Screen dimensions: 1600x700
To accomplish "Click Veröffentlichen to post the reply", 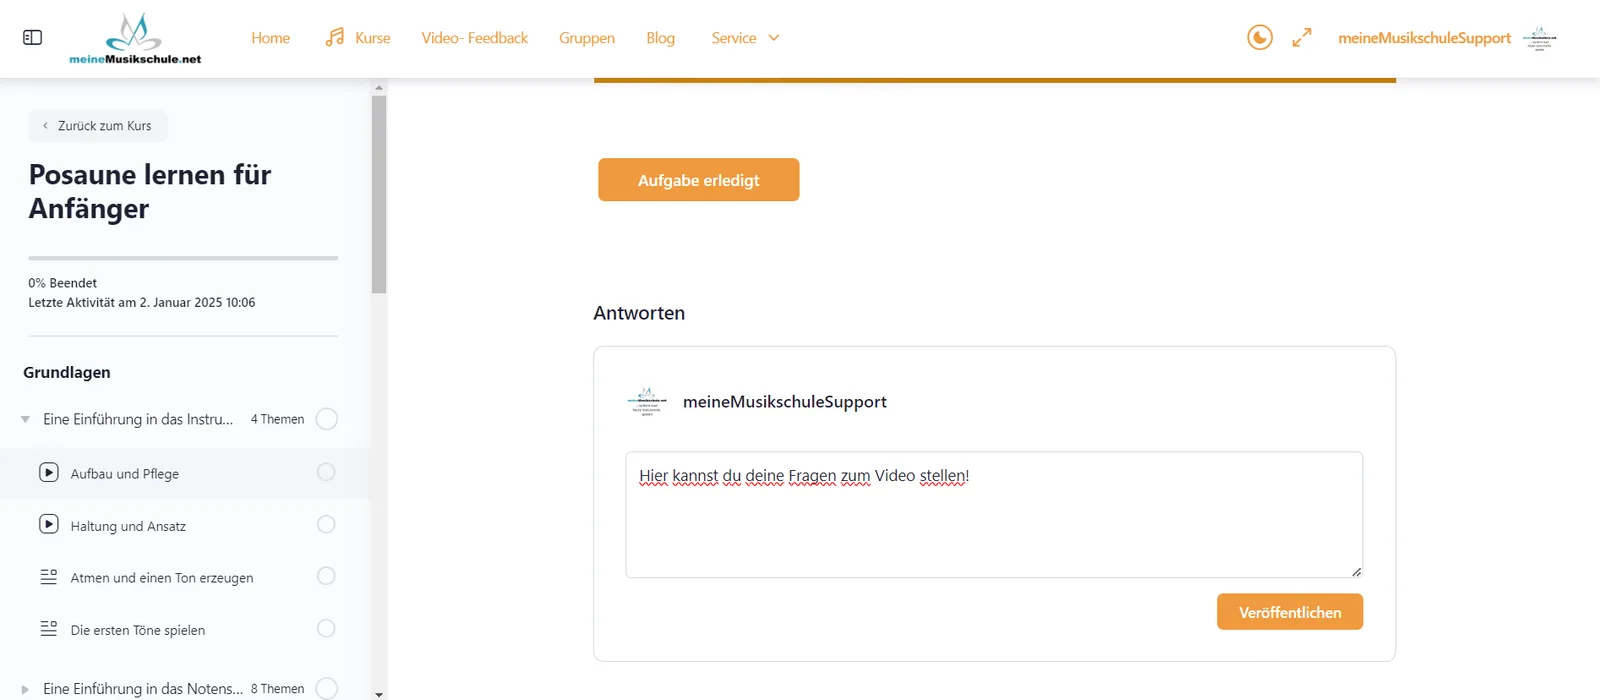I will tap(1290, 612).
